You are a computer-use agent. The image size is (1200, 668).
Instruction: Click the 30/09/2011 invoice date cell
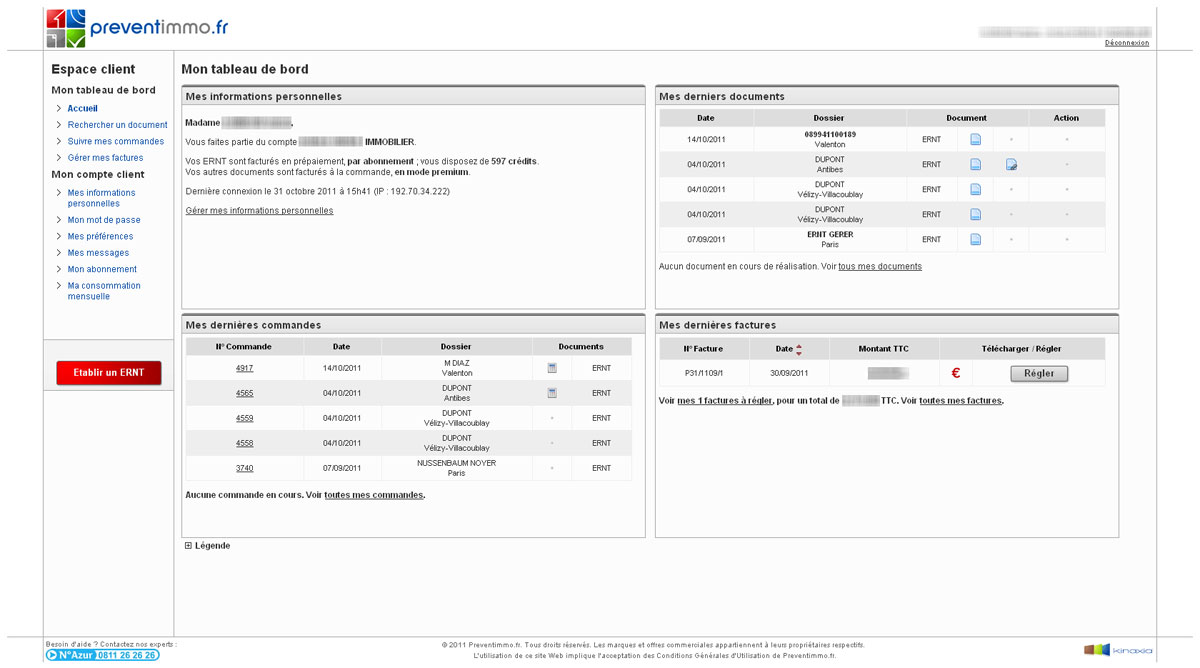click(789, 373)
